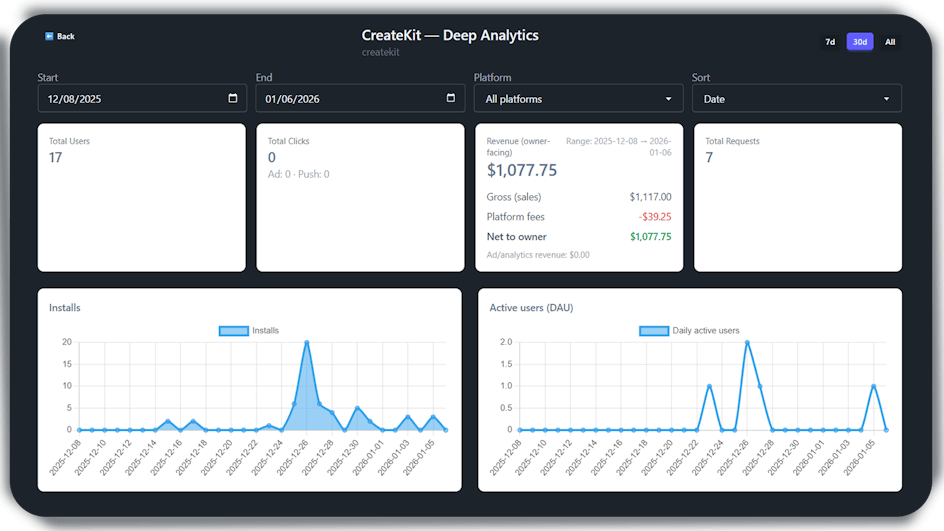Open the End date calendar picker icon
Image resolution: width=944 pixels, height=531 pixels.
click(x=451, y=98)
